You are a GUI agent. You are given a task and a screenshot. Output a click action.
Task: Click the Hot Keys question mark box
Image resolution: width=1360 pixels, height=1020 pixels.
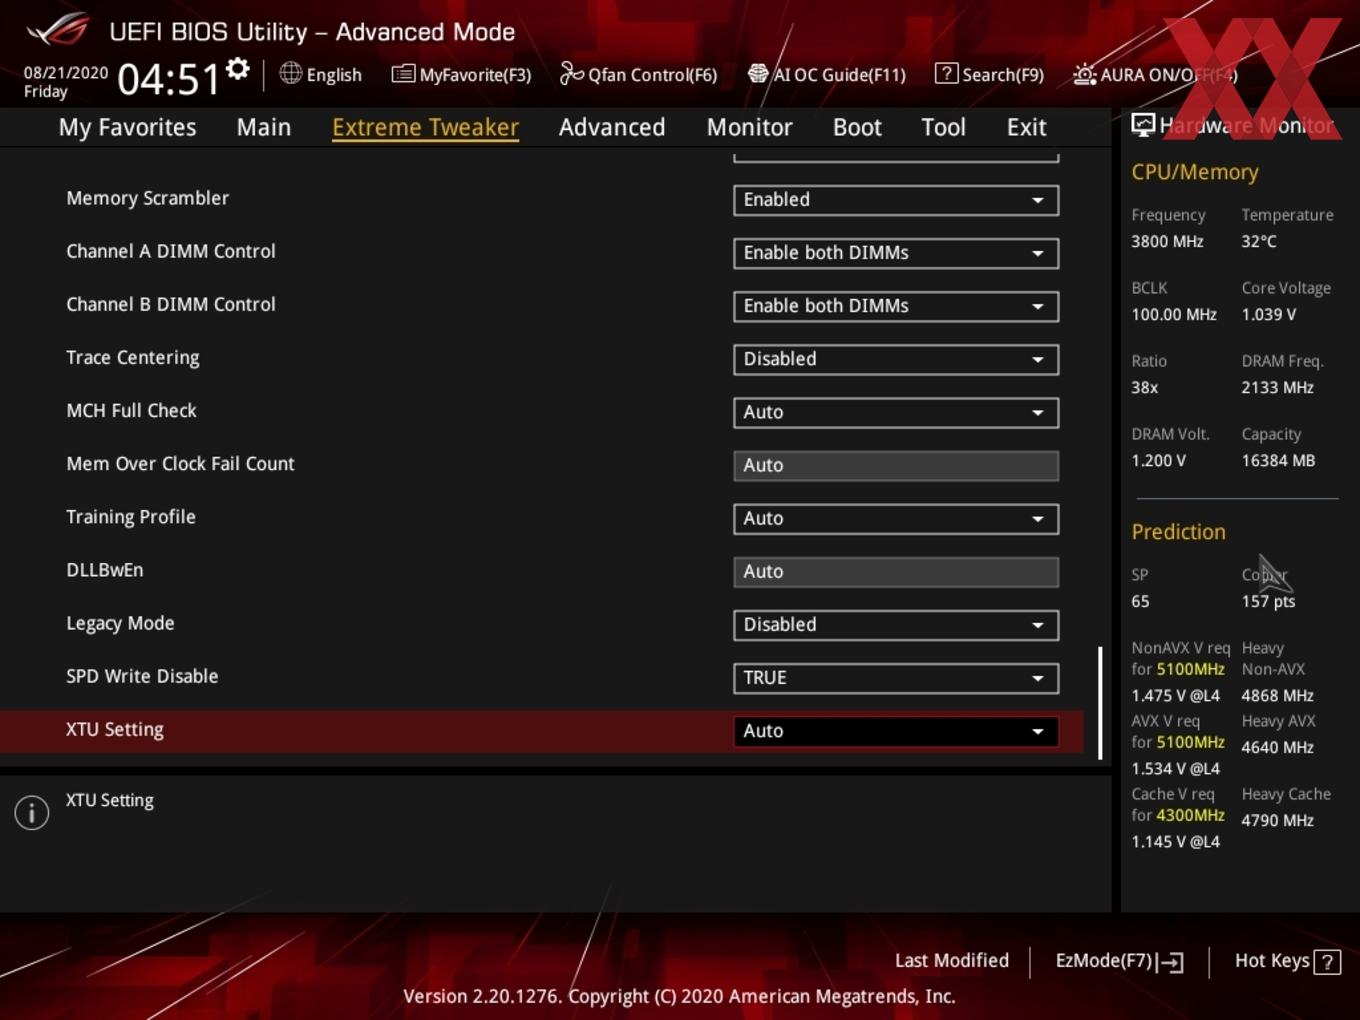tap(1327, 962)
